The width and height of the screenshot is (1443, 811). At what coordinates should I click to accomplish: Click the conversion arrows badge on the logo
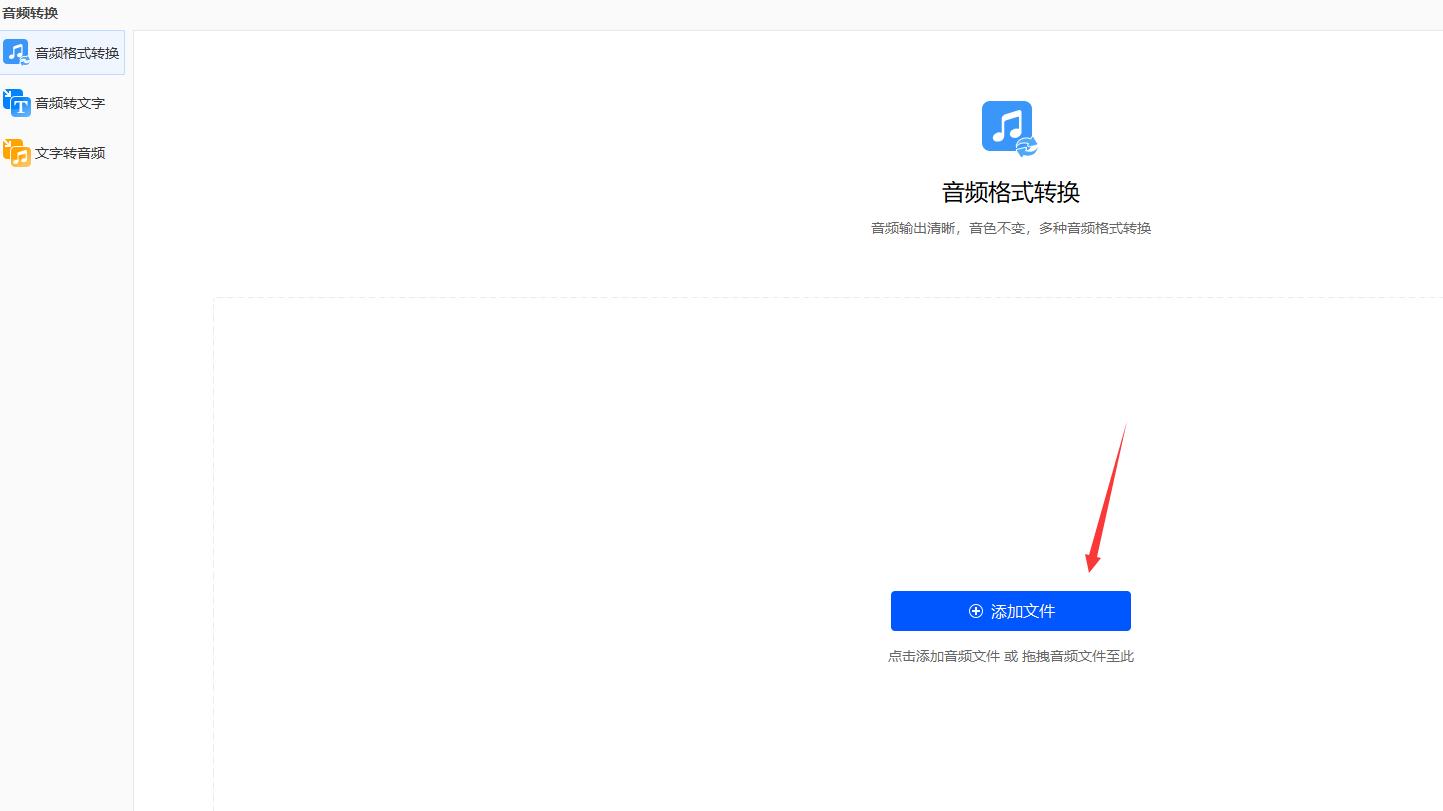pyautogui.click(x=1027, y=145)
